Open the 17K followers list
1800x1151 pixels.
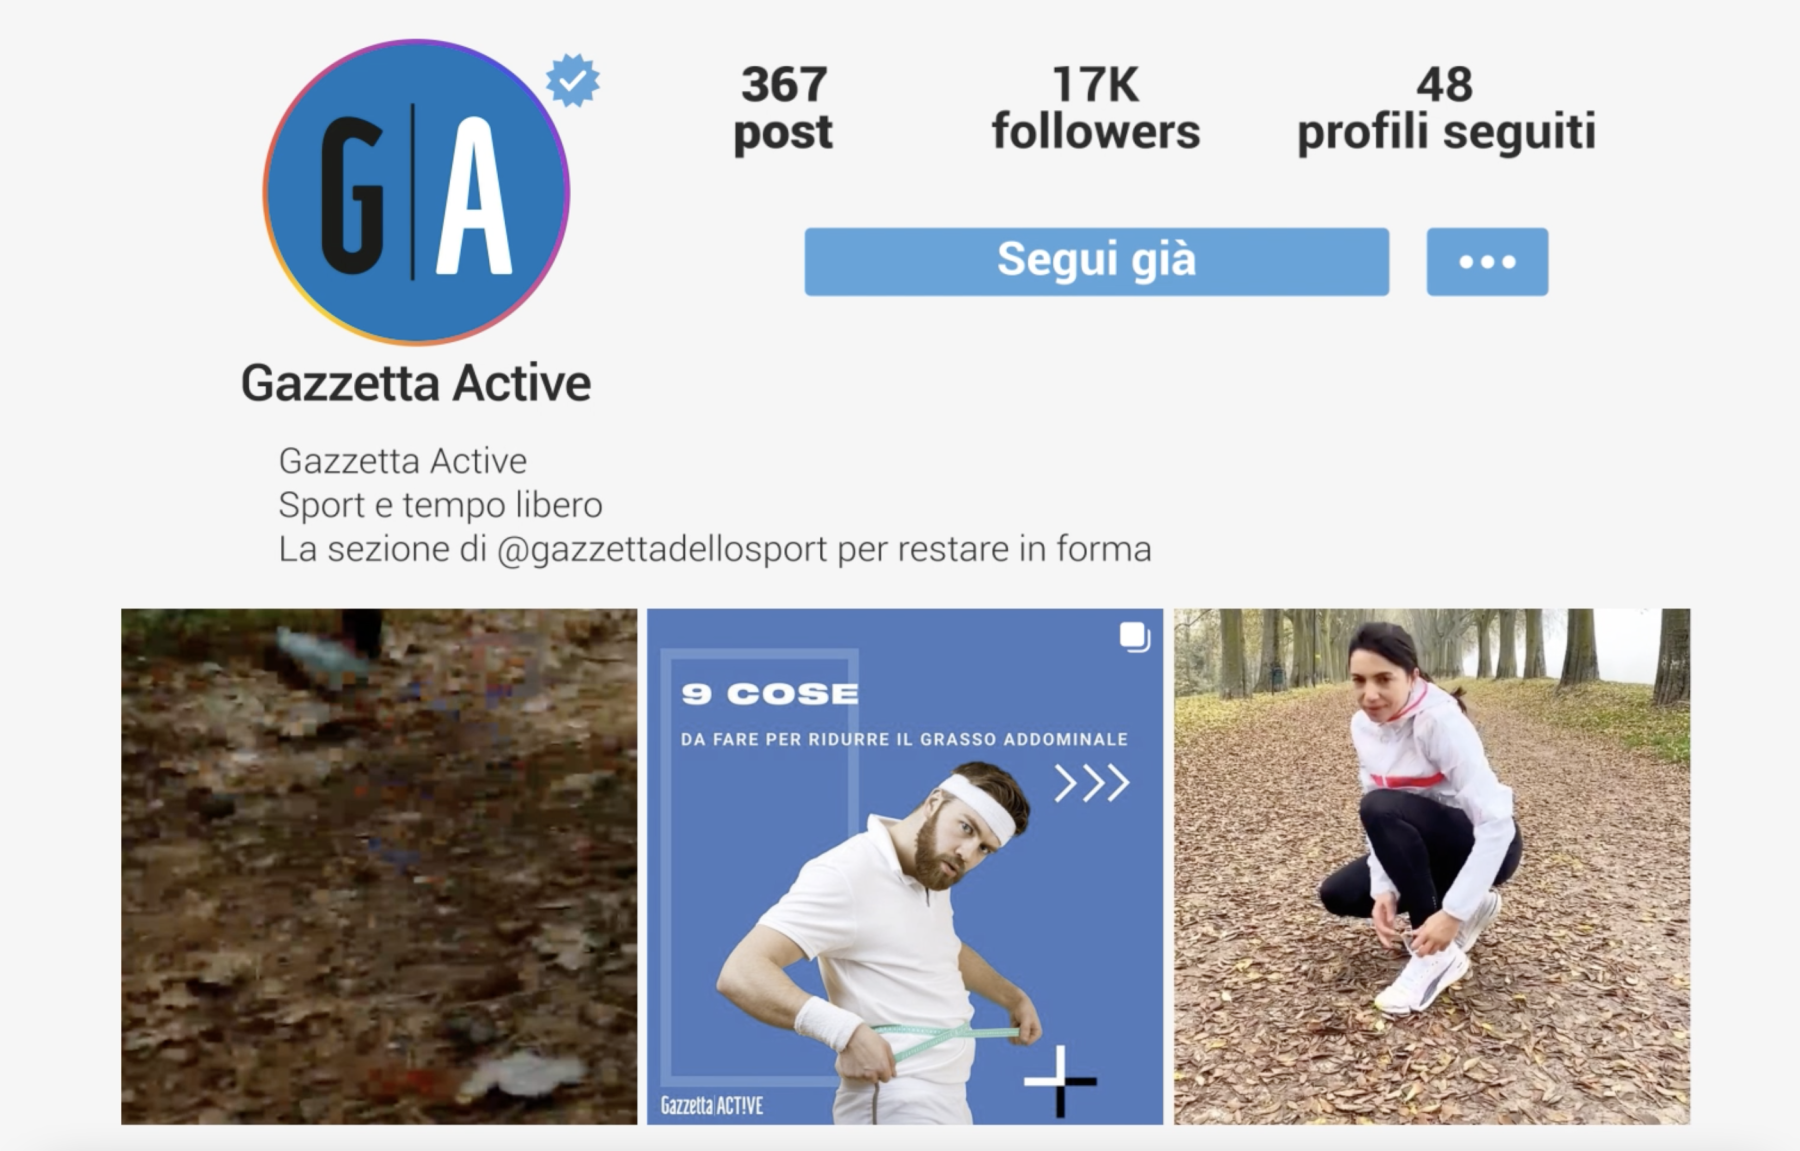tap(1095, 108)
